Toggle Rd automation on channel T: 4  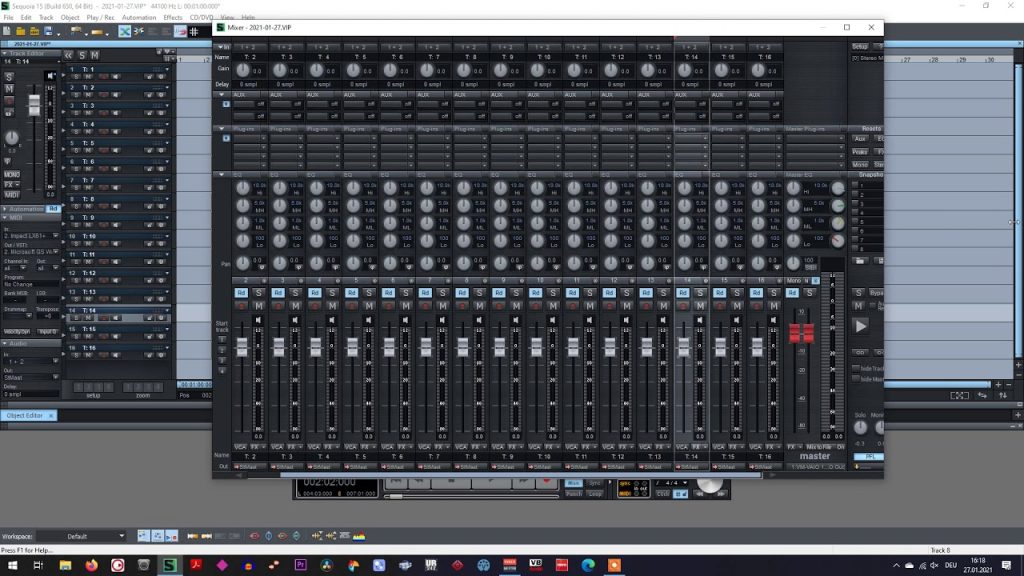click(315, 293)
